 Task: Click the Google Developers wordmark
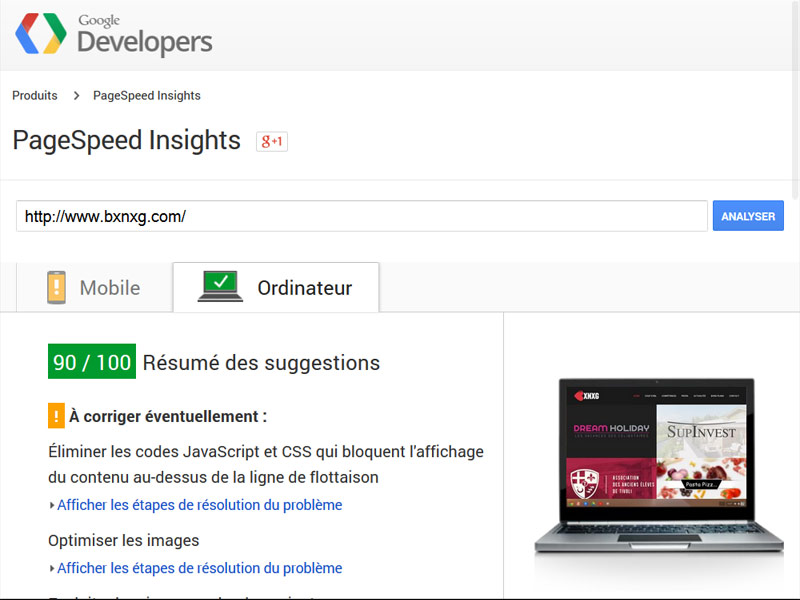coord(144,34)
